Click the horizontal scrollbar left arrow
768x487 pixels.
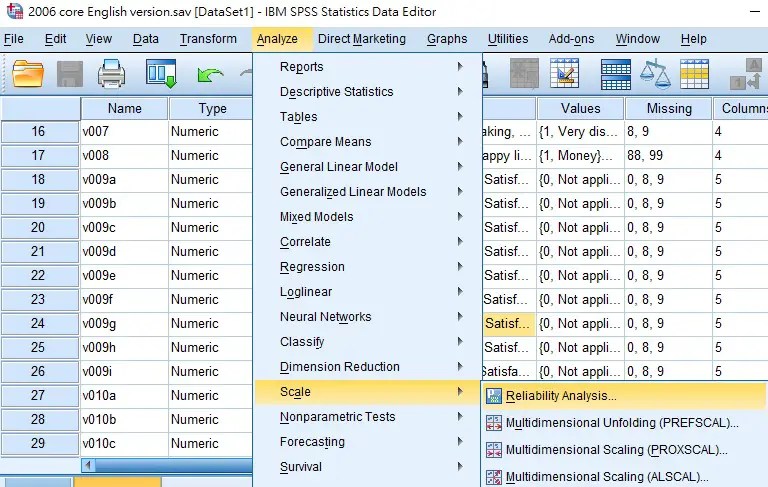(x=88, y=465)
